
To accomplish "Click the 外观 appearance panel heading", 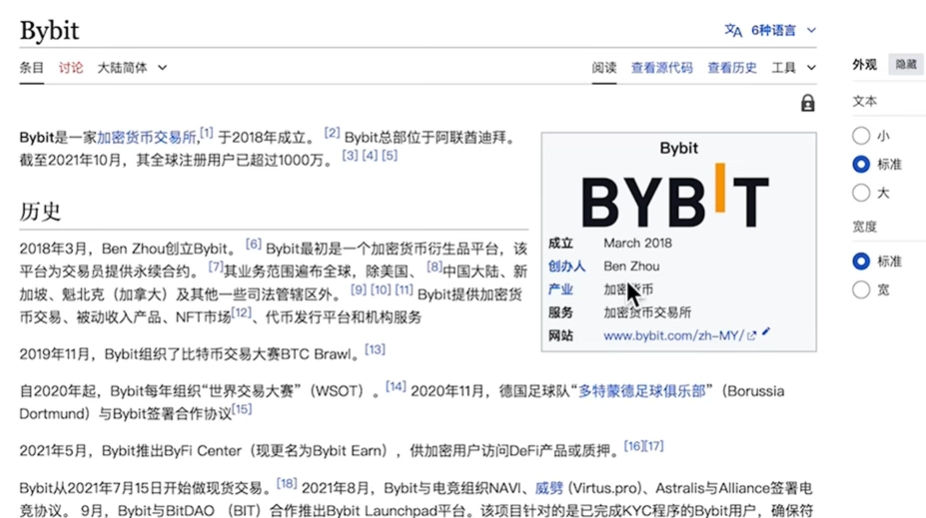I will (865, 64).
